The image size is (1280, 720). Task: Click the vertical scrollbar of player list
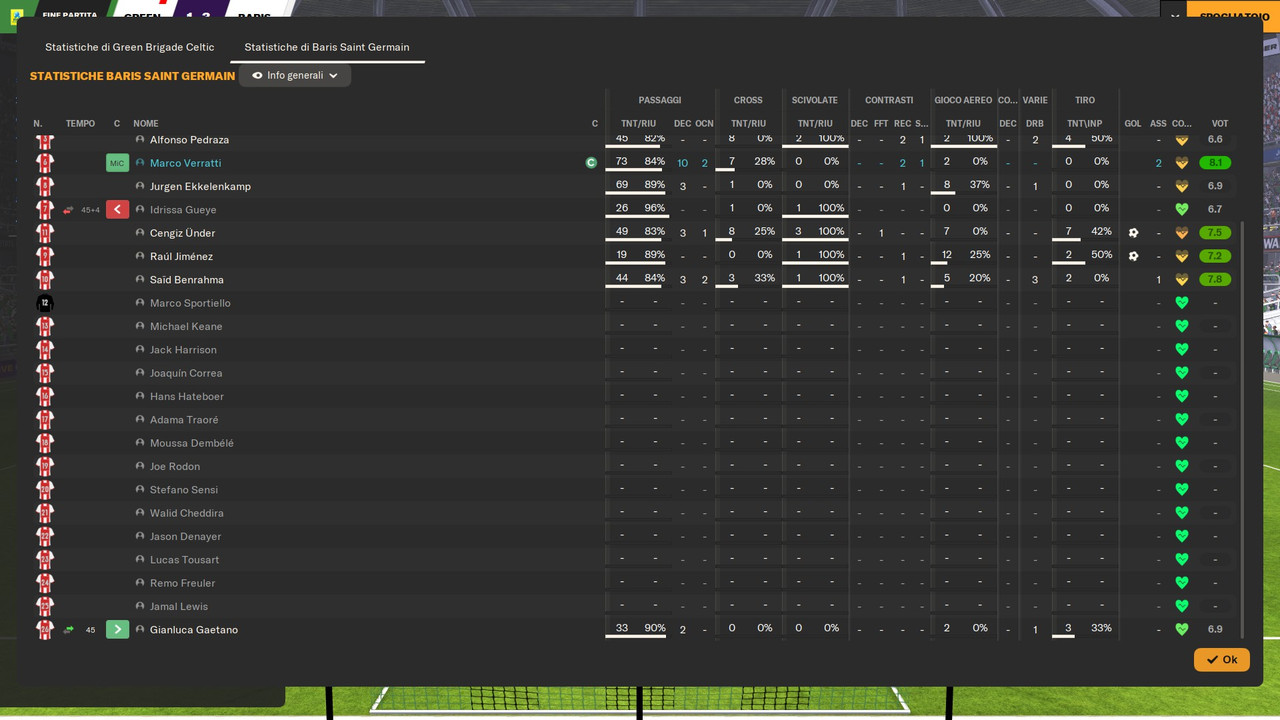tap(1242, 430)
